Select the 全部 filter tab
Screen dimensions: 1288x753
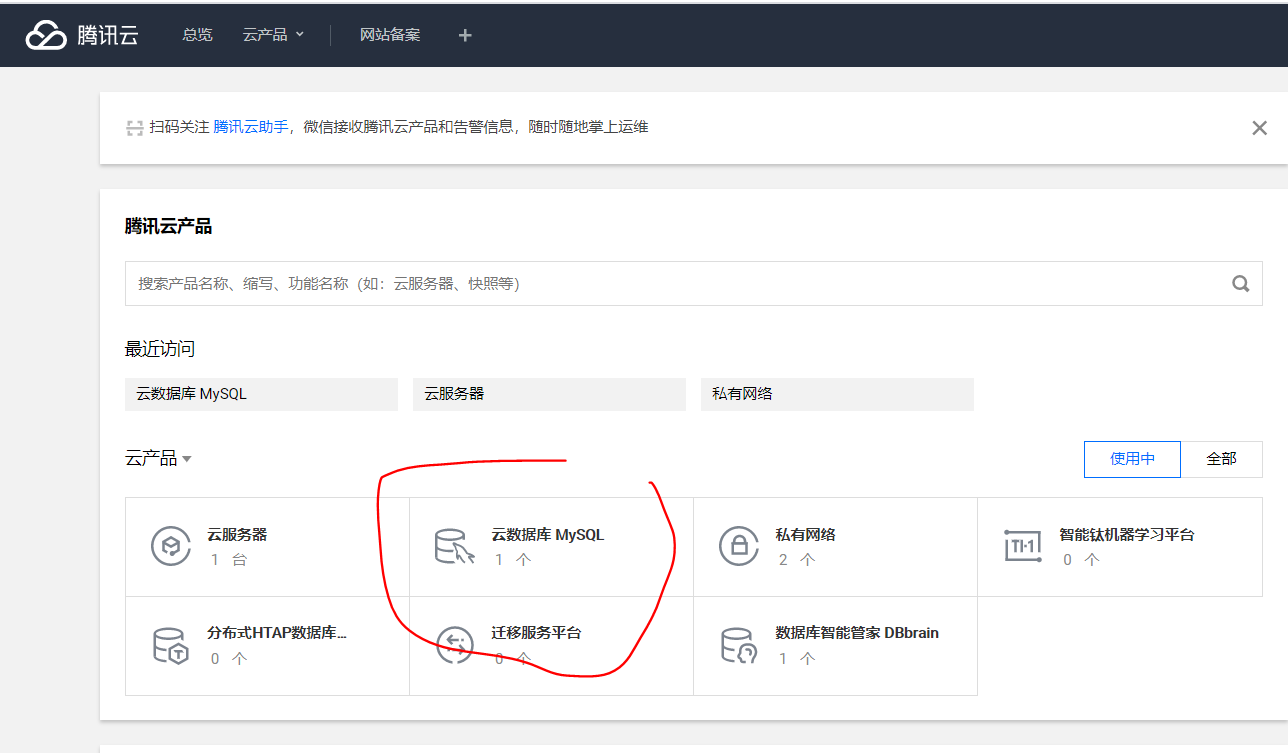click(x=1221, y=459)
